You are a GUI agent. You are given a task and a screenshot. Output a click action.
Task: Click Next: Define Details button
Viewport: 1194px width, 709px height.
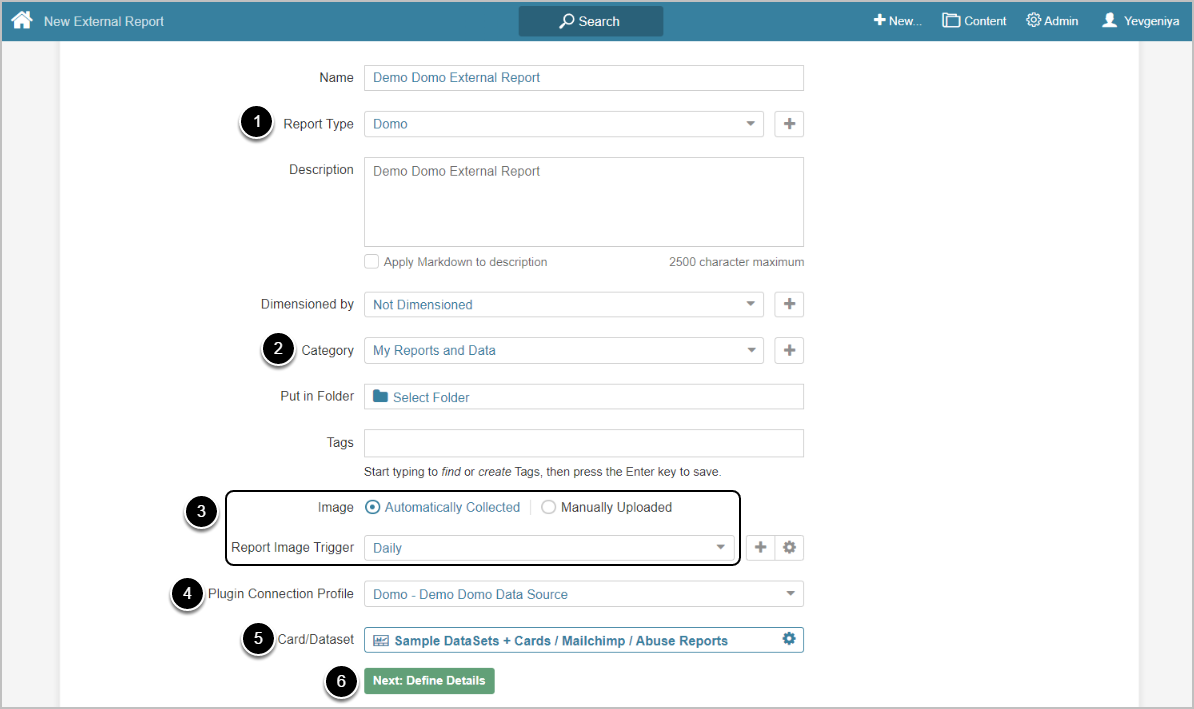click(429, 681)
